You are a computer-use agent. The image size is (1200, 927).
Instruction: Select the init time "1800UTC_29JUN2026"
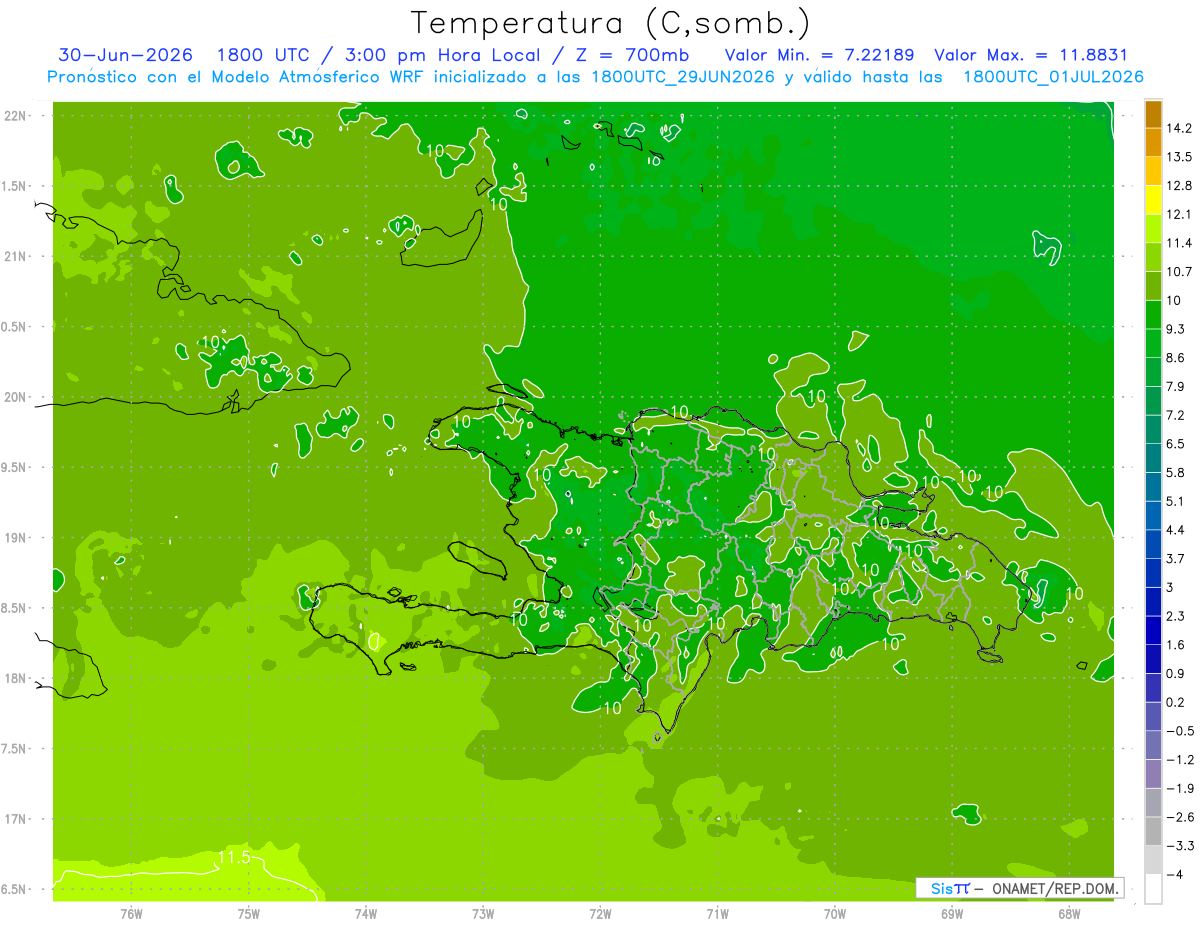click(681, 77)
